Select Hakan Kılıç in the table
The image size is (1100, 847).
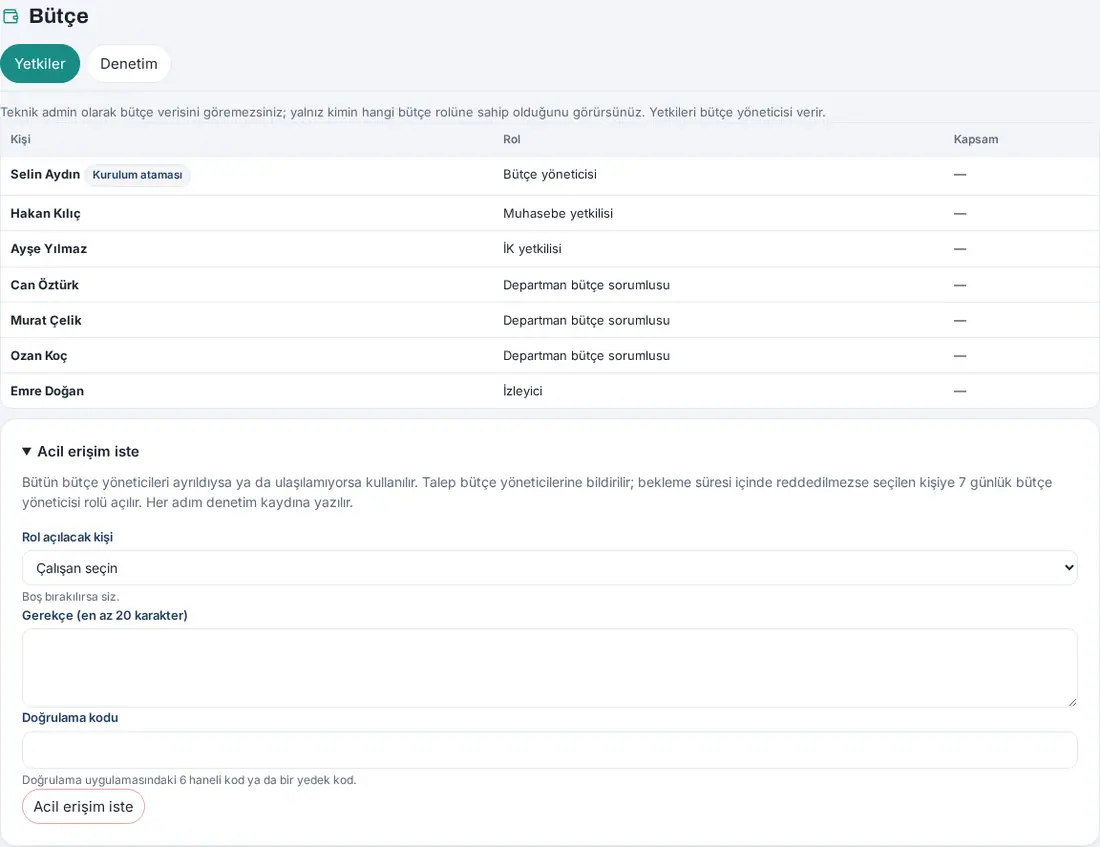tap(549, 213)
